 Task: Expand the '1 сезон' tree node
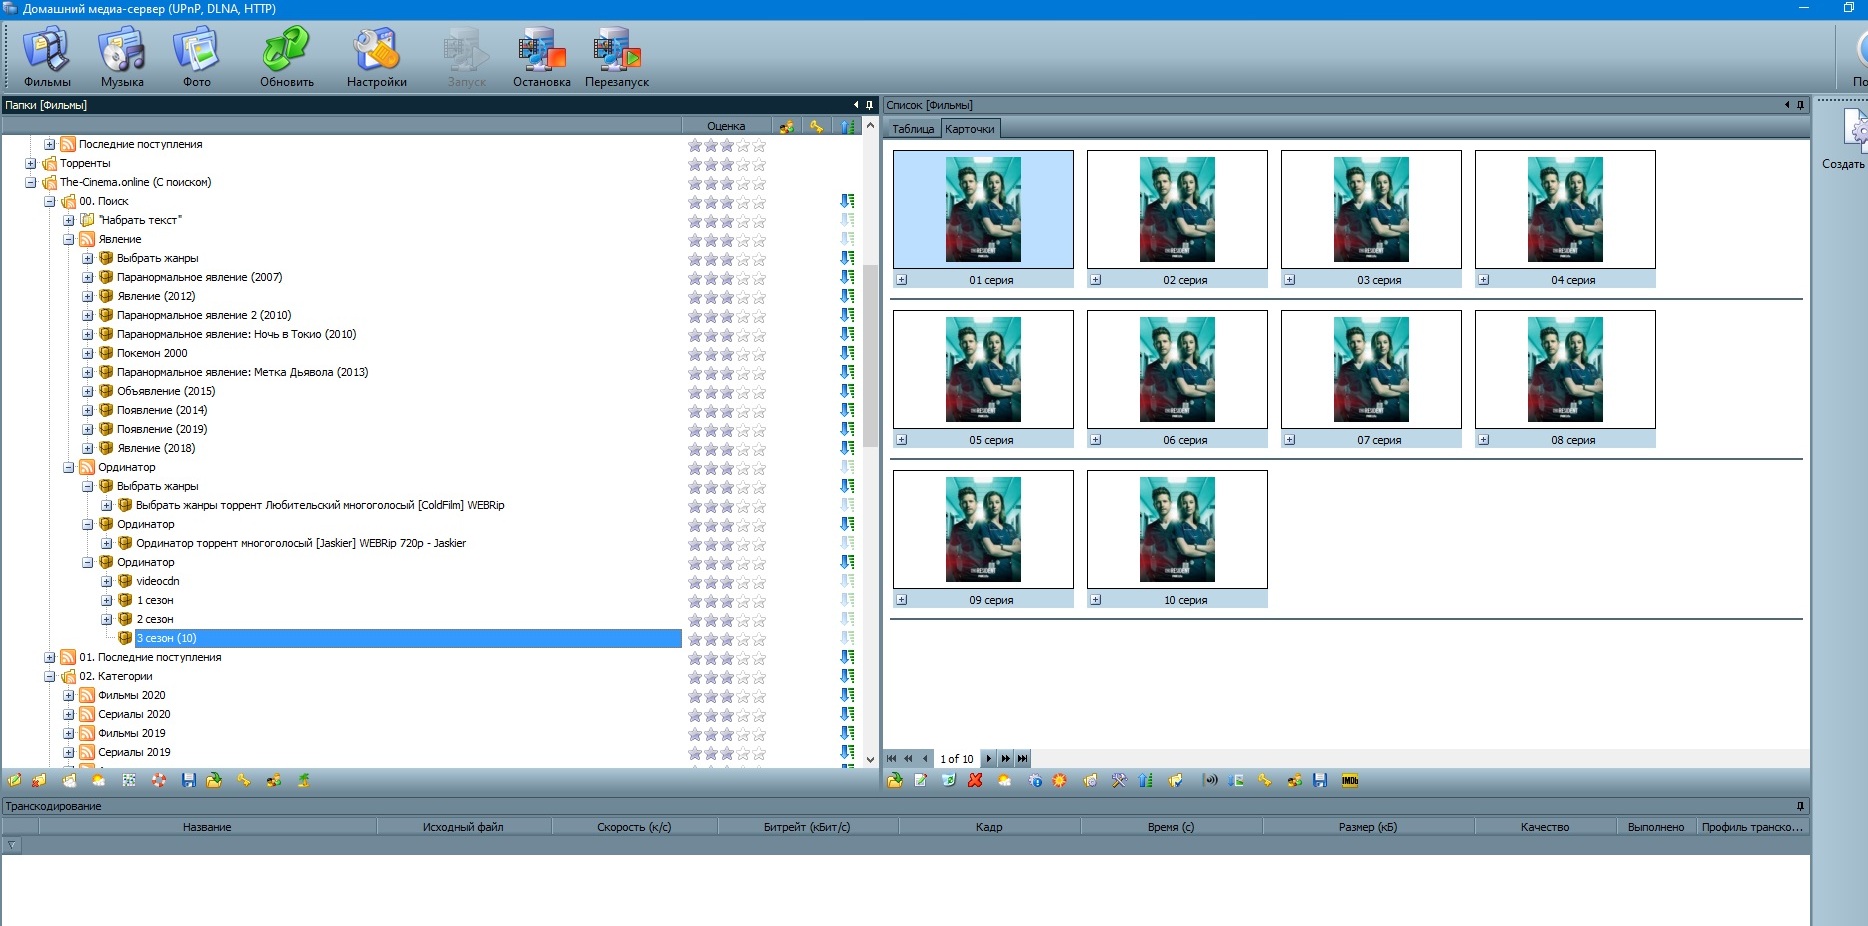[x=107, y=601]
